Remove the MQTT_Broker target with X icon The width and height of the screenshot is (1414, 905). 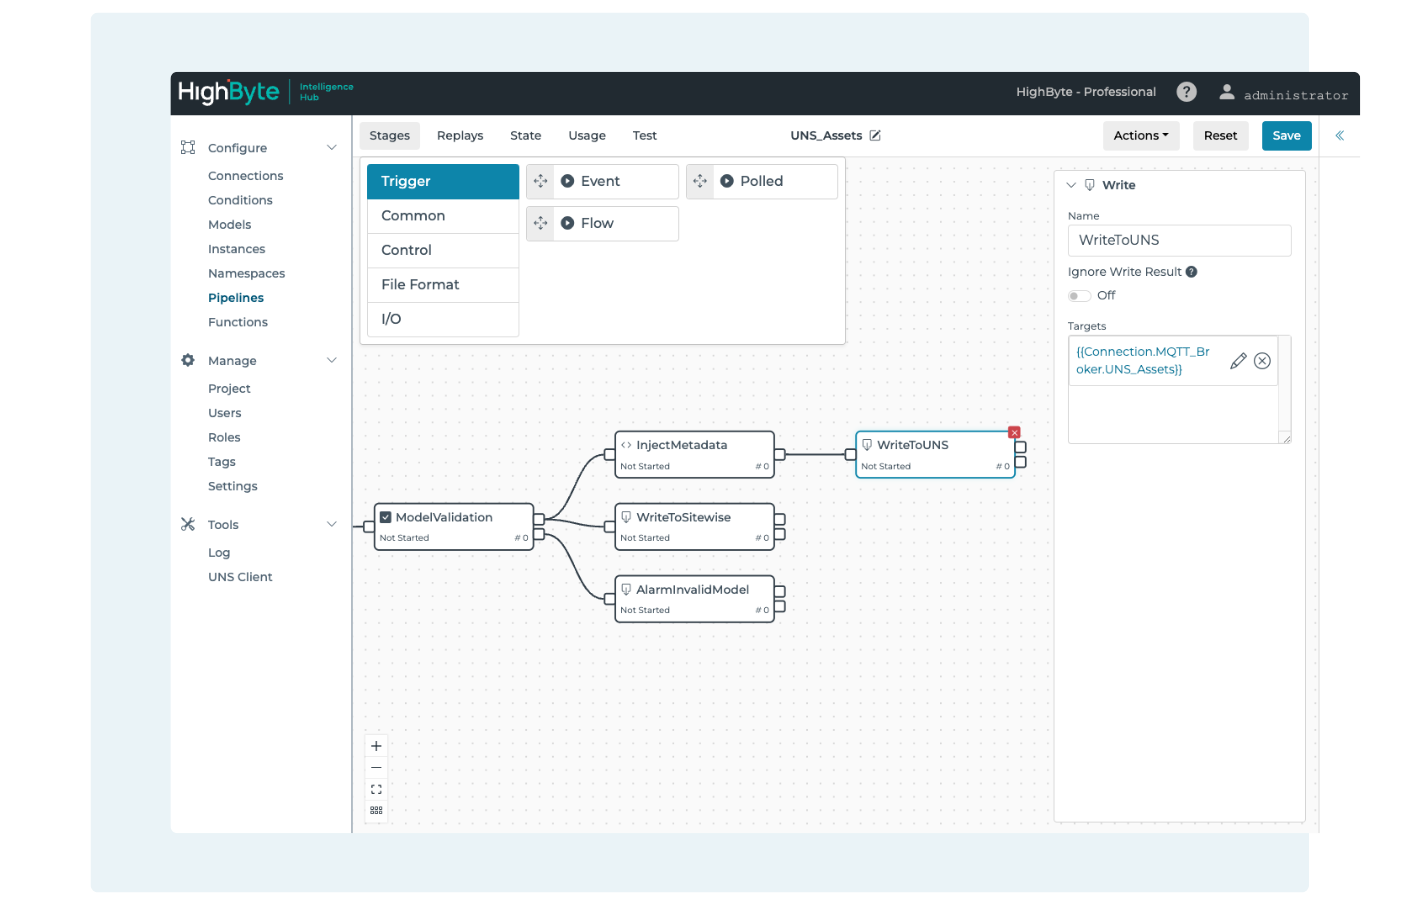[x=1263, y=361]
